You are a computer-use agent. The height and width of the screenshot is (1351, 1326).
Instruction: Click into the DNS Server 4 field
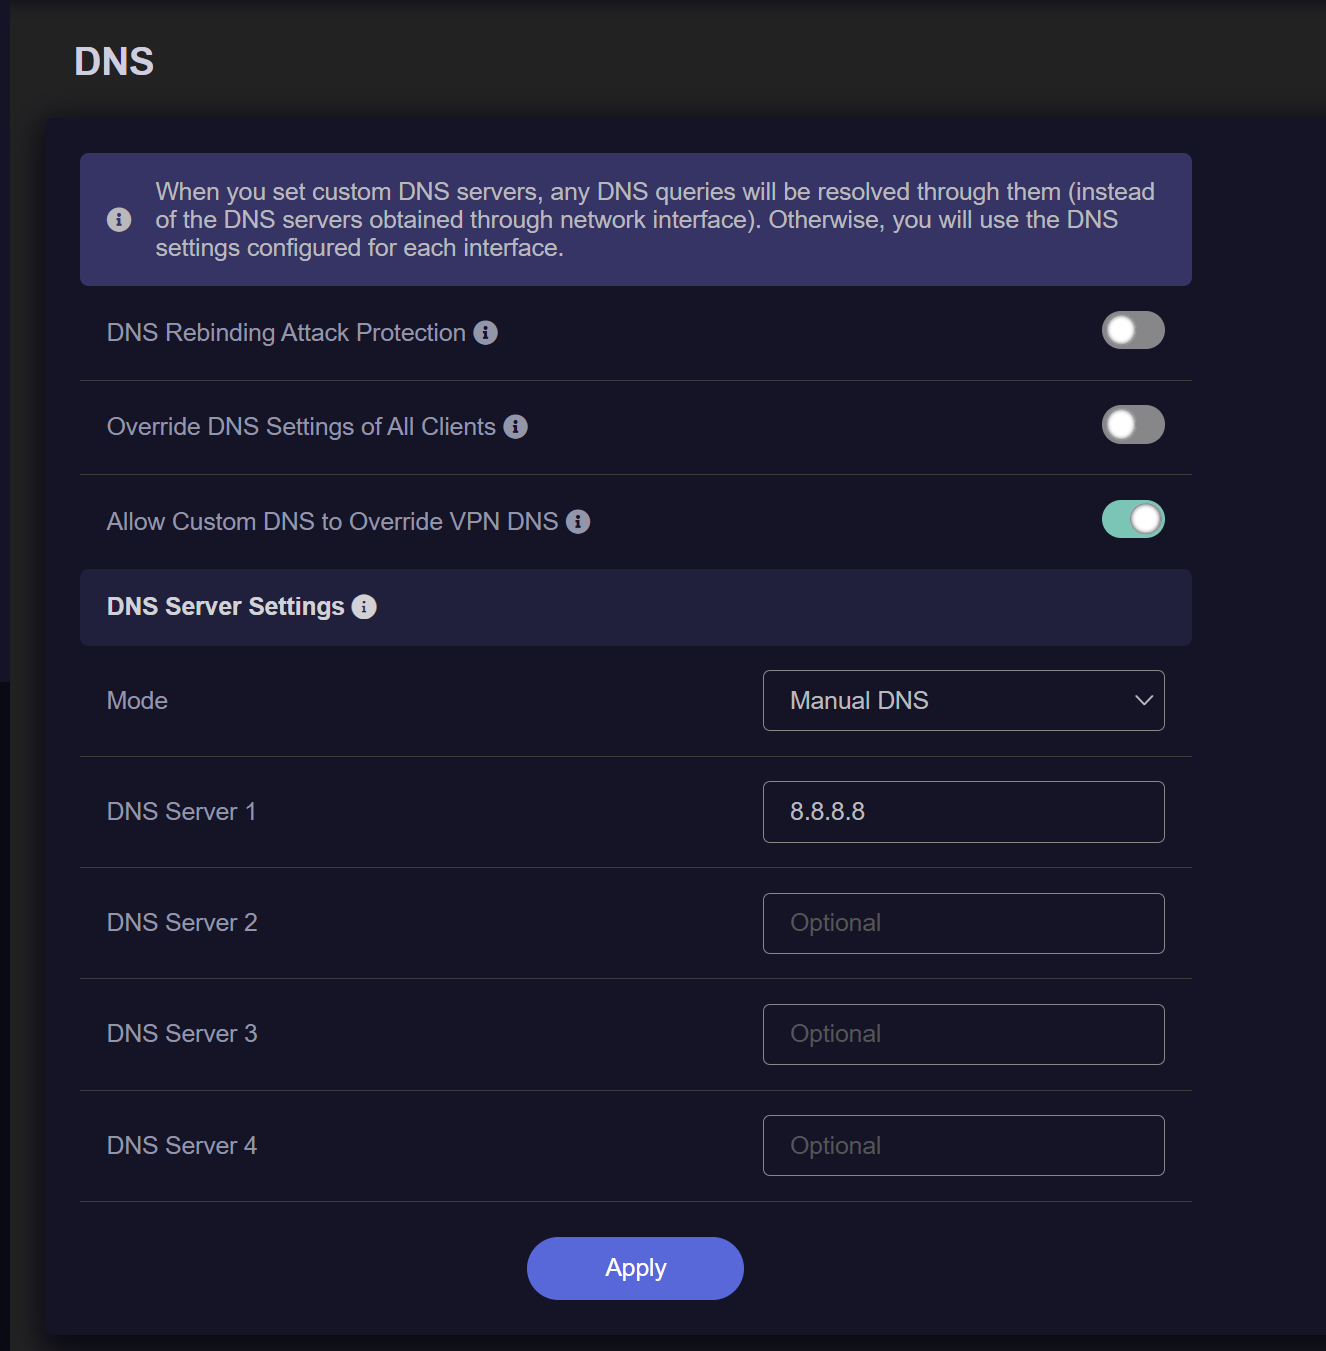click(x=963, y=1146)
